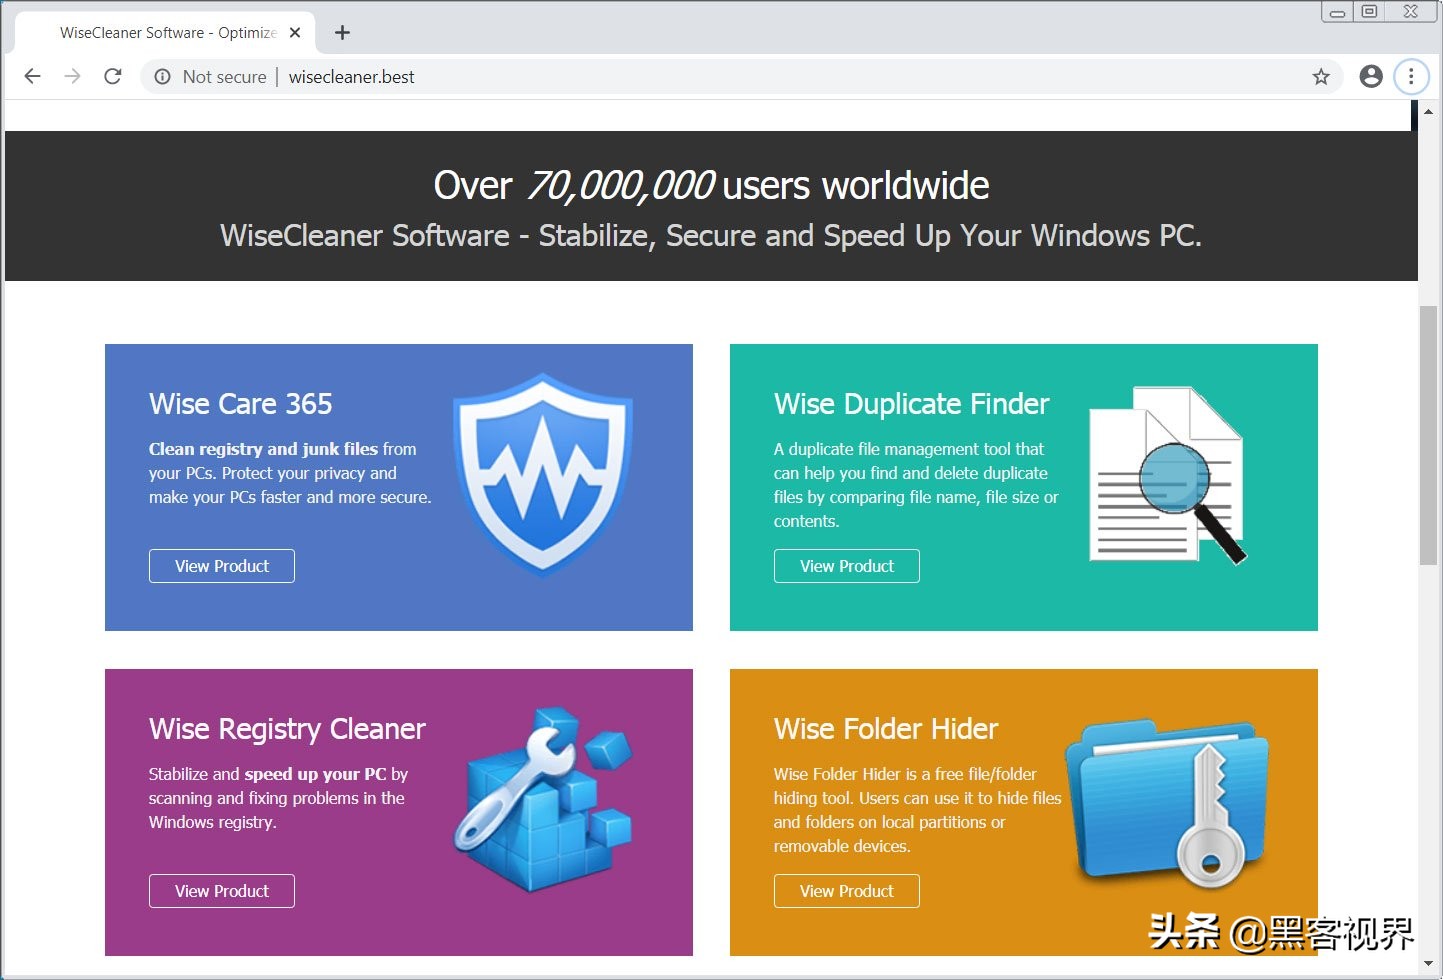Click the Wise Folder Hider folder key icon

1167,803
